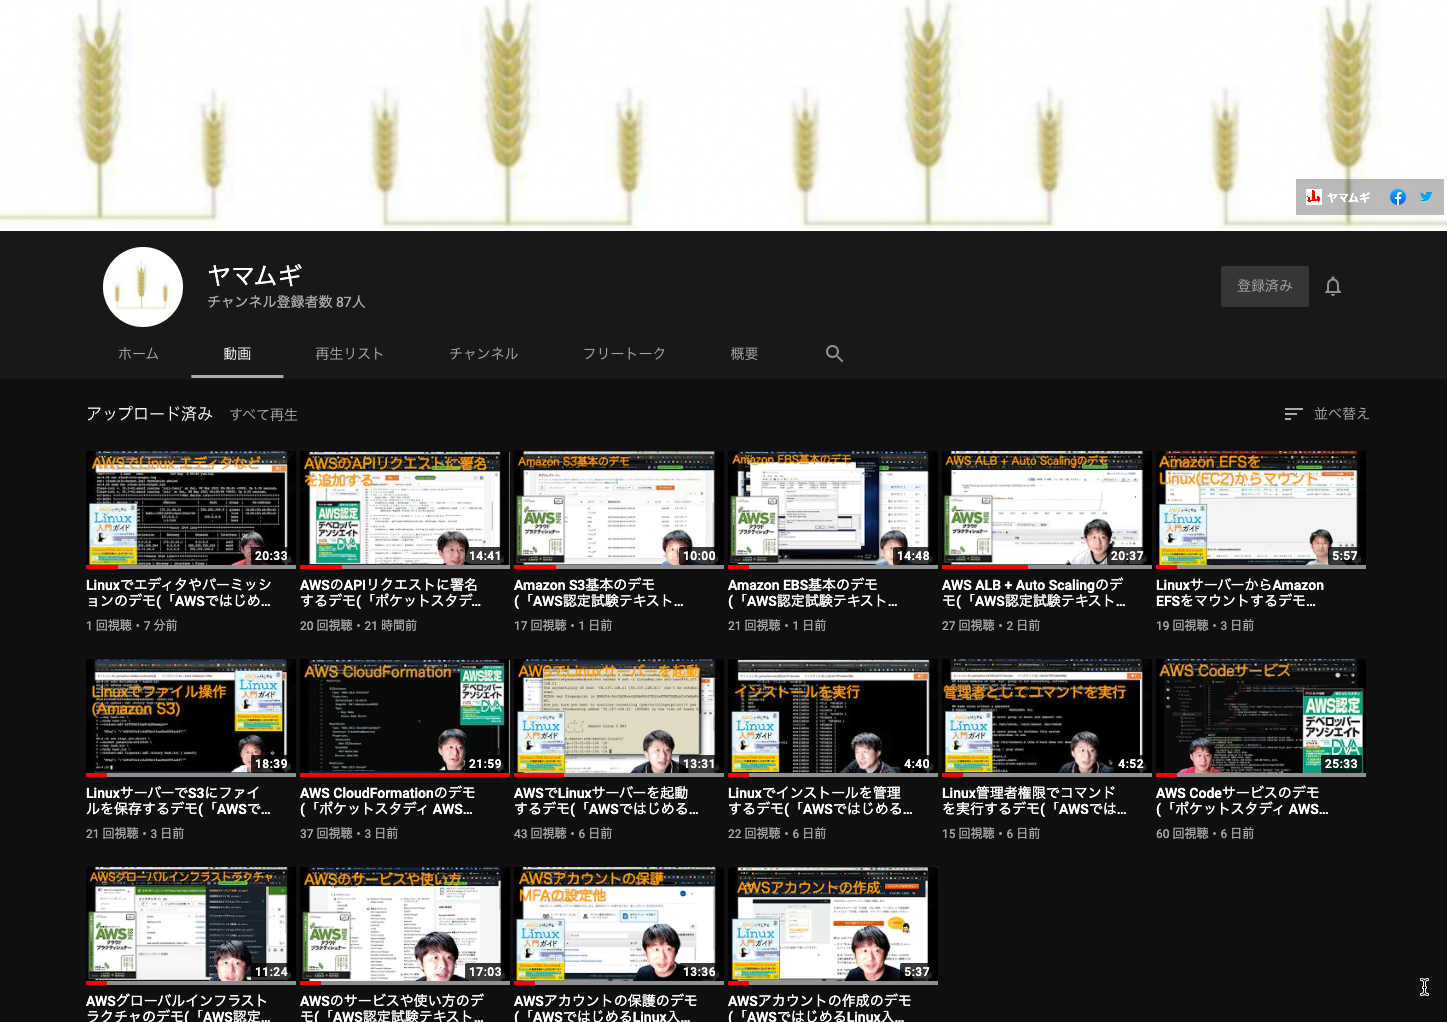Click the text 43 回視聴・6 日前
This screenshot has height=1022, width=1447.
(x=563, y=834)
